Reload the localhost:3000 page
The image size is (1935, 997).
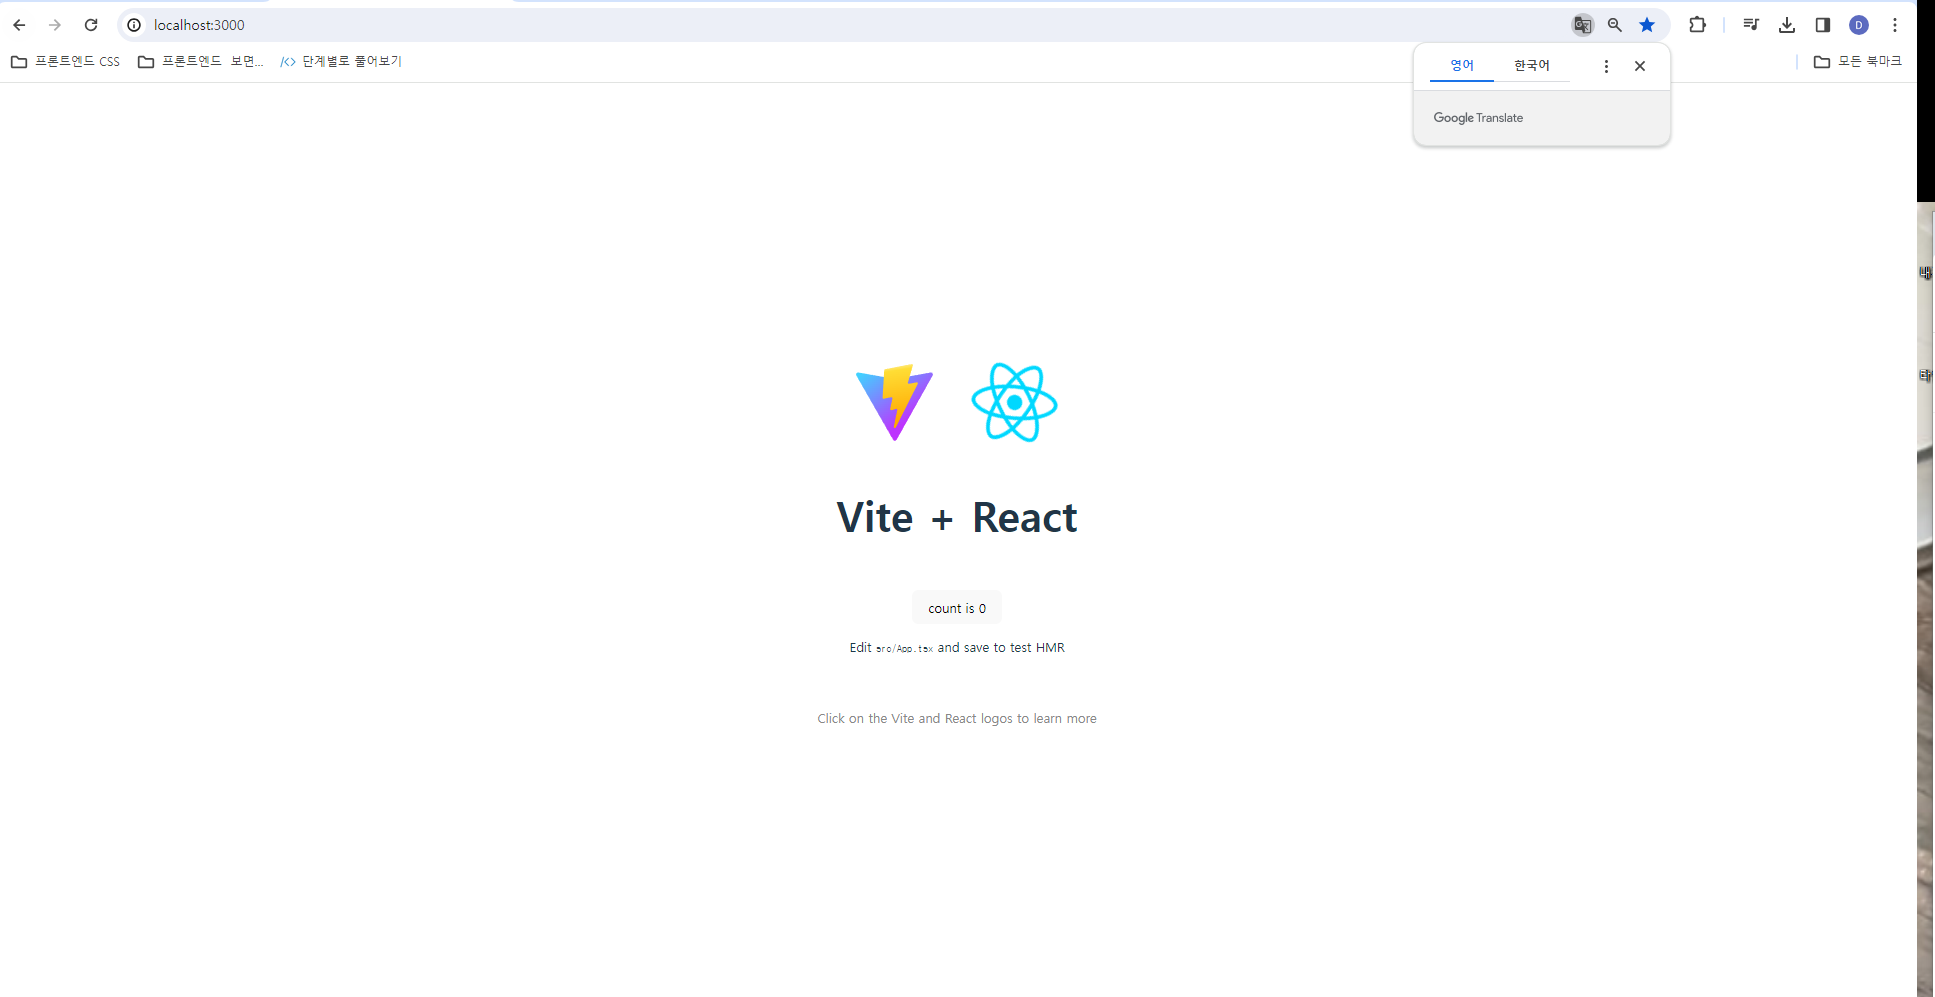point(91,25)
